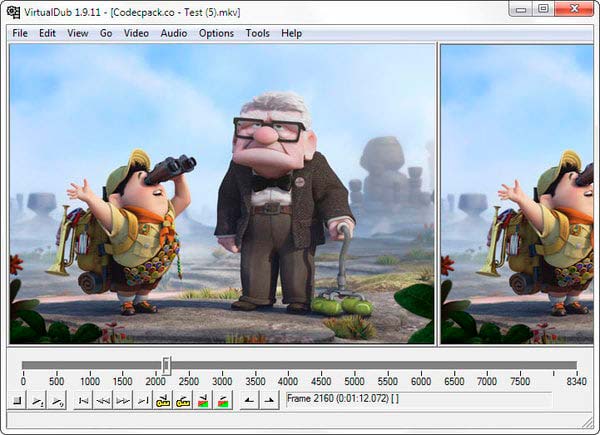Screen dimensions: 600x435
Task: Go to the next keyframe
Action: coord(183,401)
